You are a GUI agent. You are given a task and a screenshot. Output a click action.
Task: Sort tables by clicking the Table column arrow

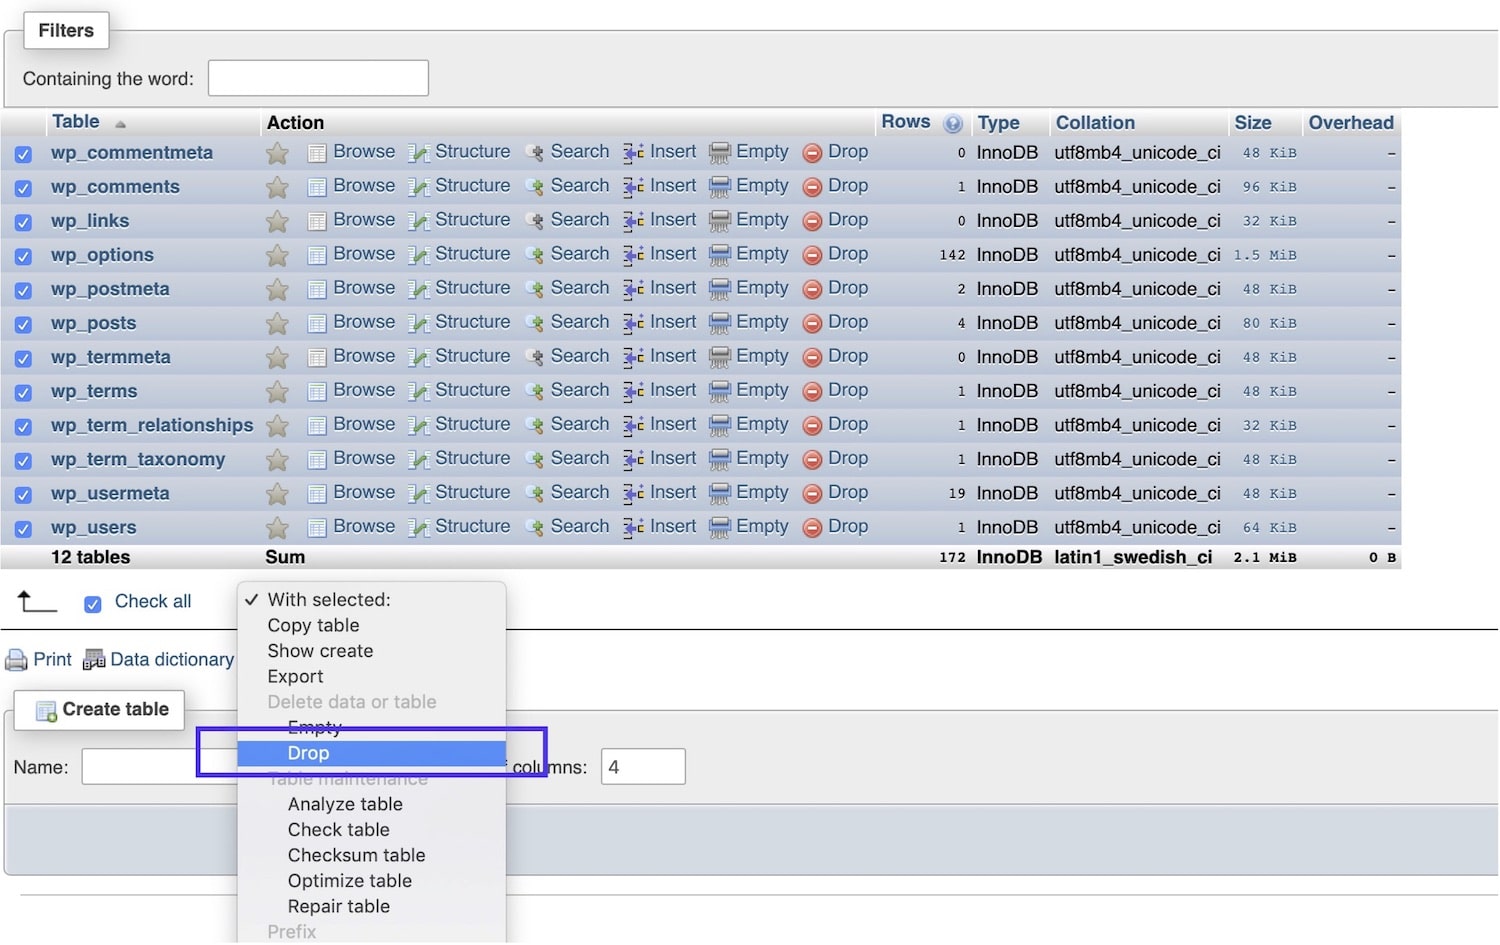pos(121,123)
